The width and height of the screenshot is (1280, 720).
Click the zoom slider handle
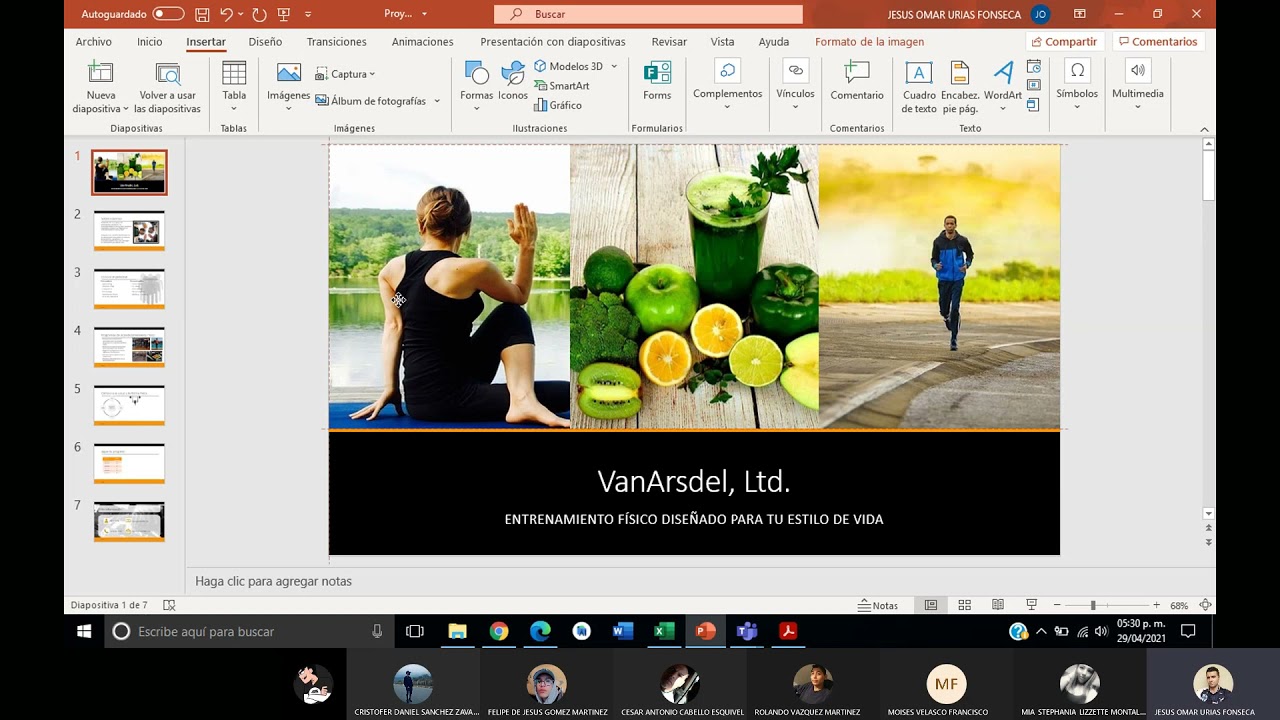click(x=1093, y=605)
